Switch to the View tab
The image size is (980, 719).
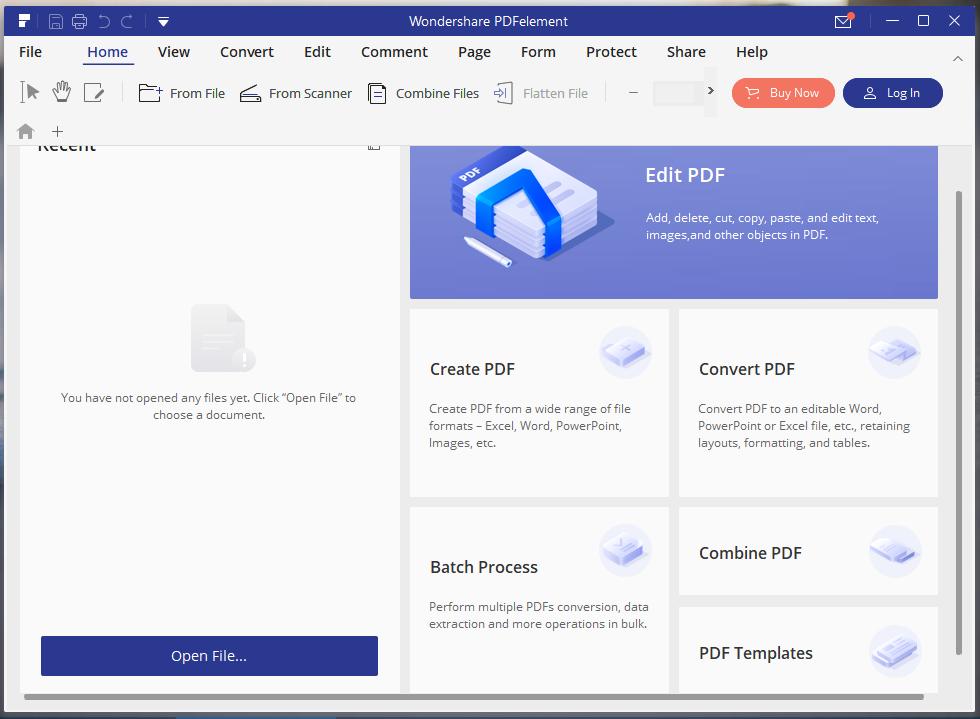tap(174, 52)
